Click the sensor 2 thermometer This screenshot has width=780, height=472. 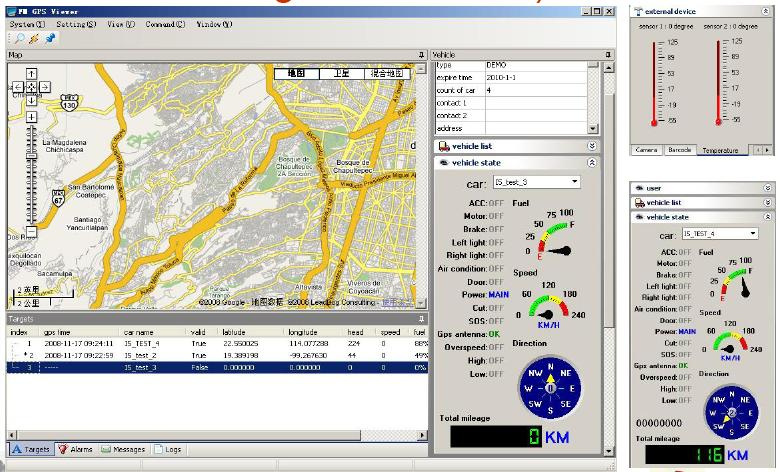tap(718, 82)
